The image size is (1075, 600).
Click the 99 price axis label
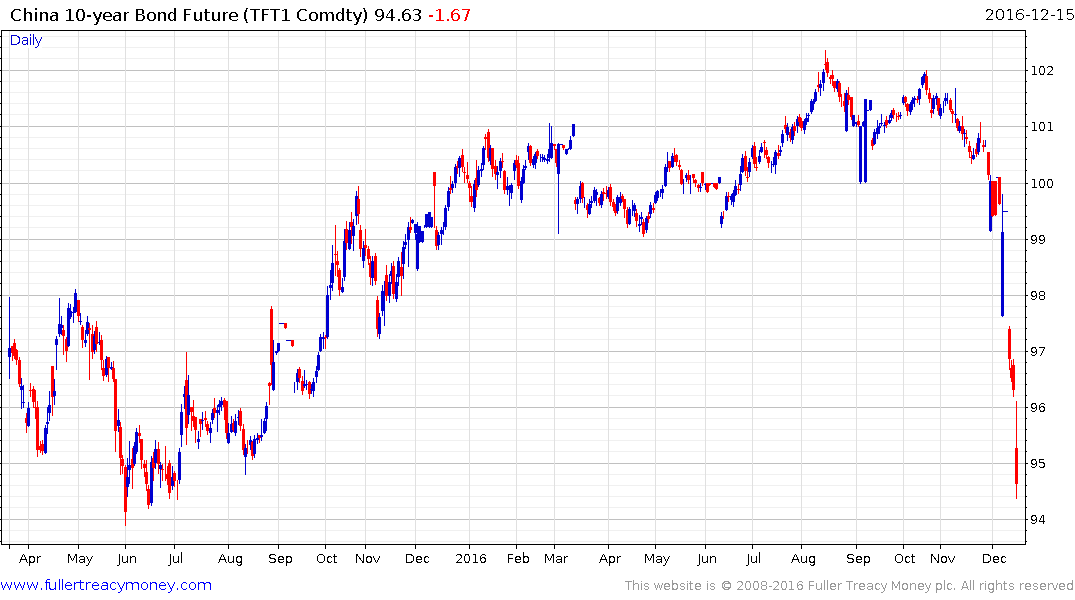[x=1038, y=239]
